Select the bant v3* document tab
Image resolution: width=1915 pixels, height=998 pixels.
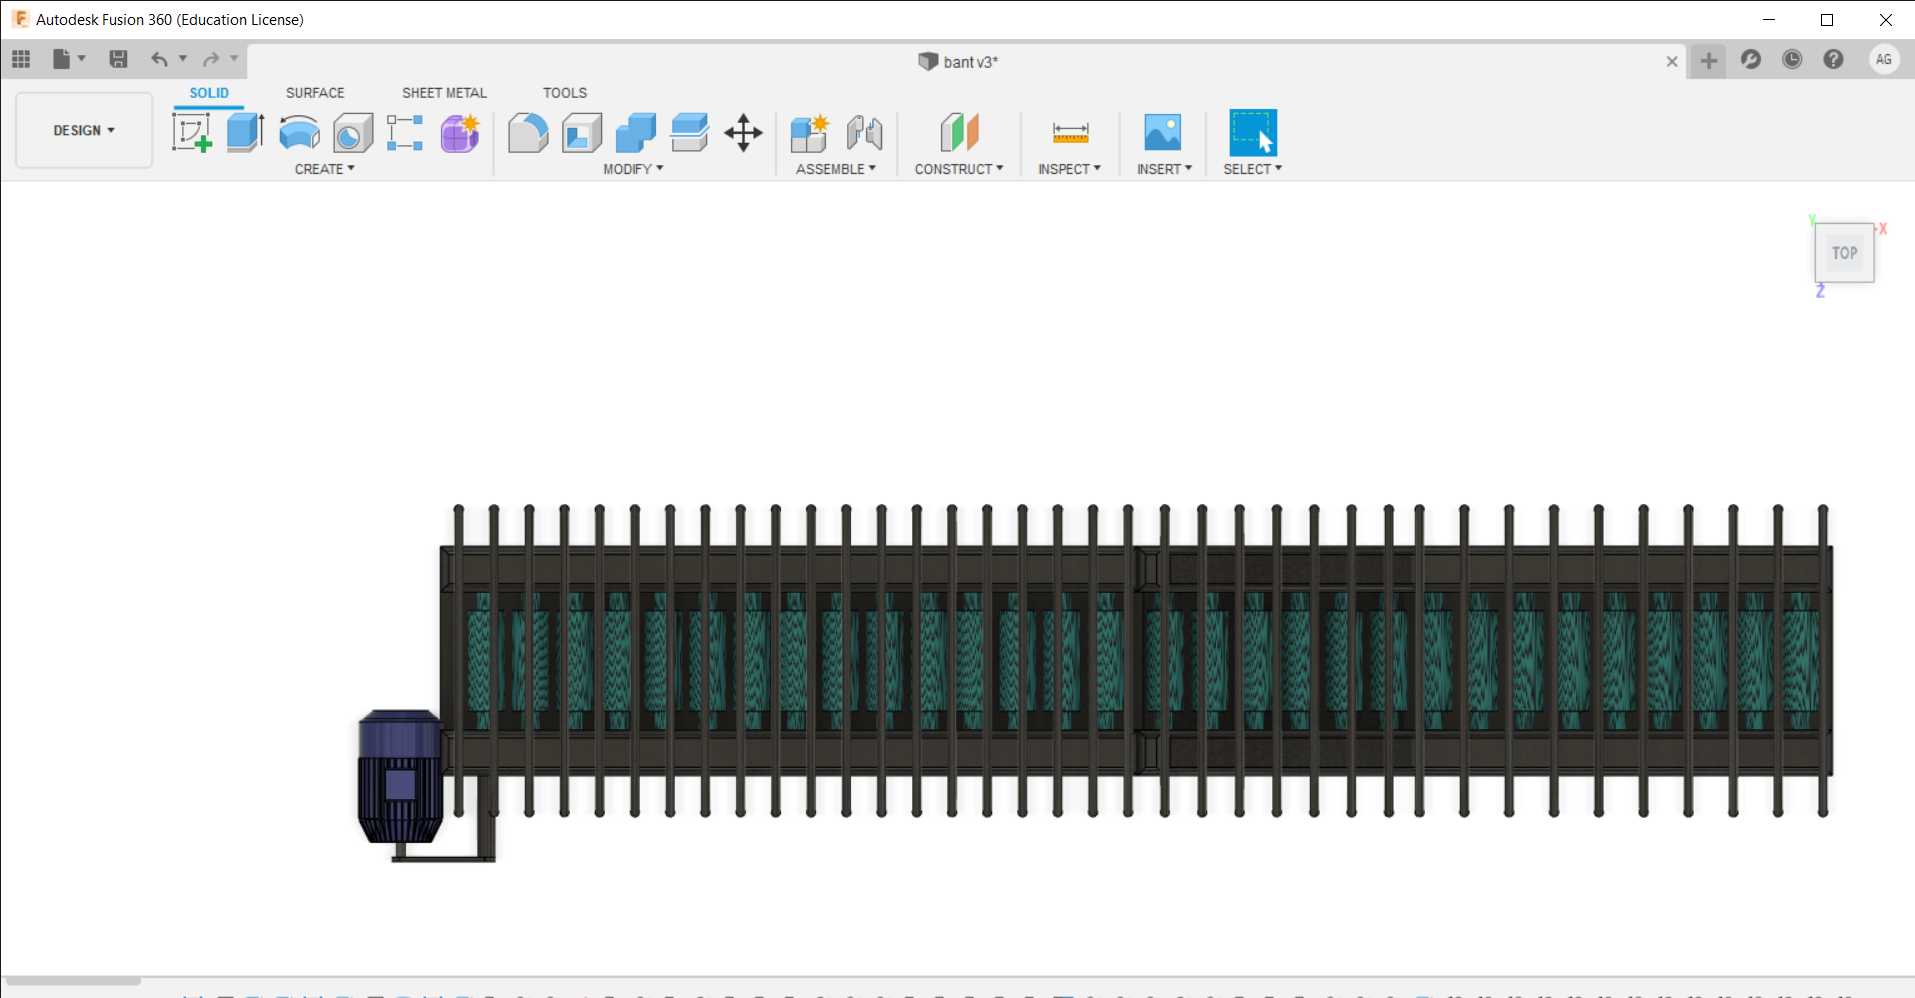[958, 61]
